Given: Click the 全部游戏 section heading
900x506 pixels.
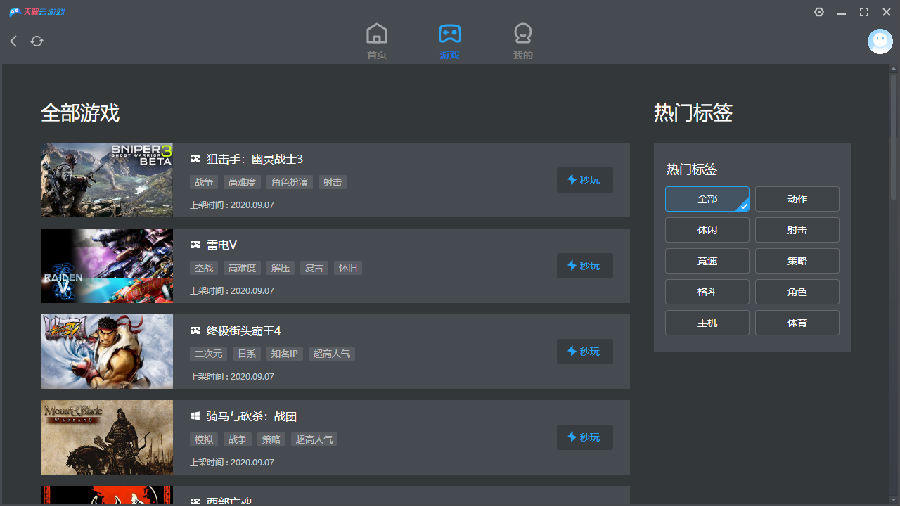Looking at the screenshot, I should 80,113.
